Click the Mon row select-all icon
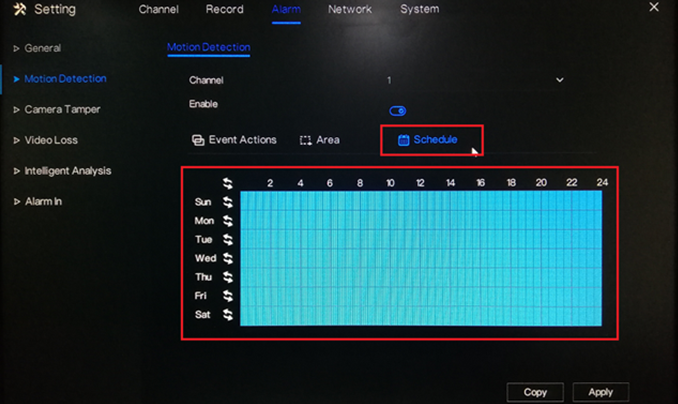Screen dimensions: 678x404 pos(227,221)
